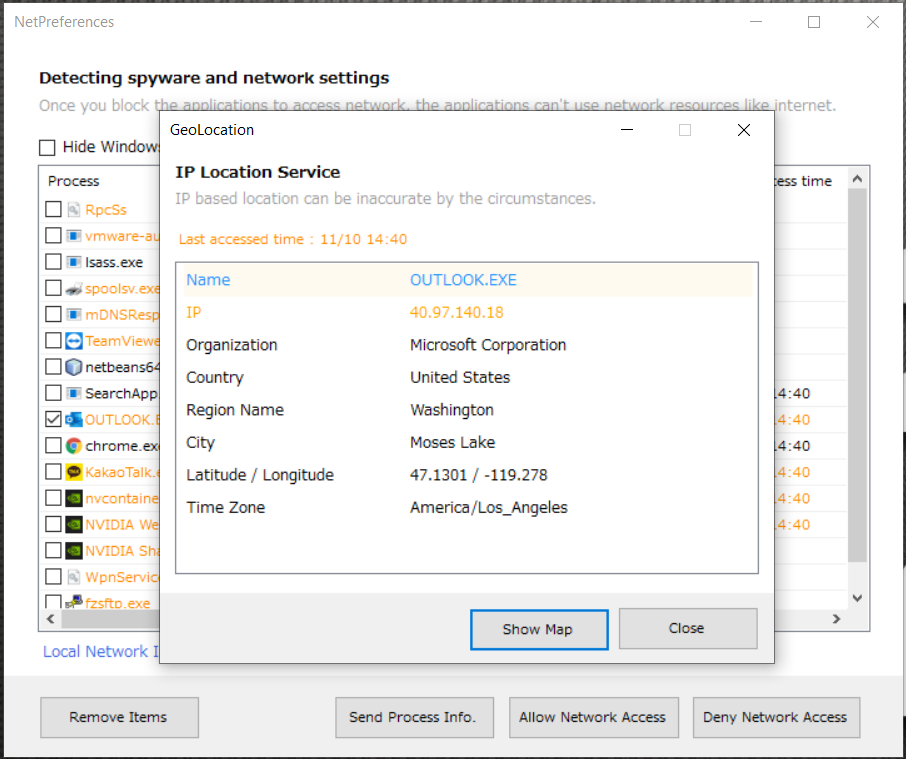Tick the spoolsv.exe checkbox

[x=53, y=288]
